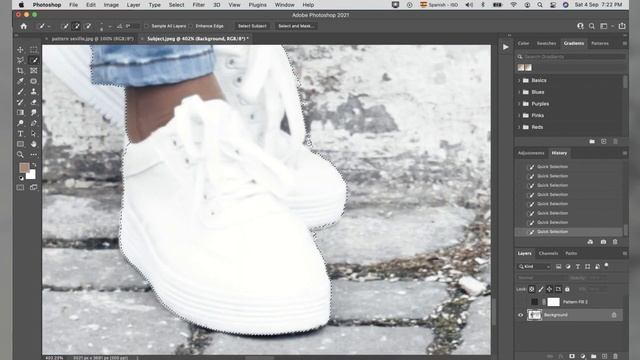Select the Eraser tool

33,102
